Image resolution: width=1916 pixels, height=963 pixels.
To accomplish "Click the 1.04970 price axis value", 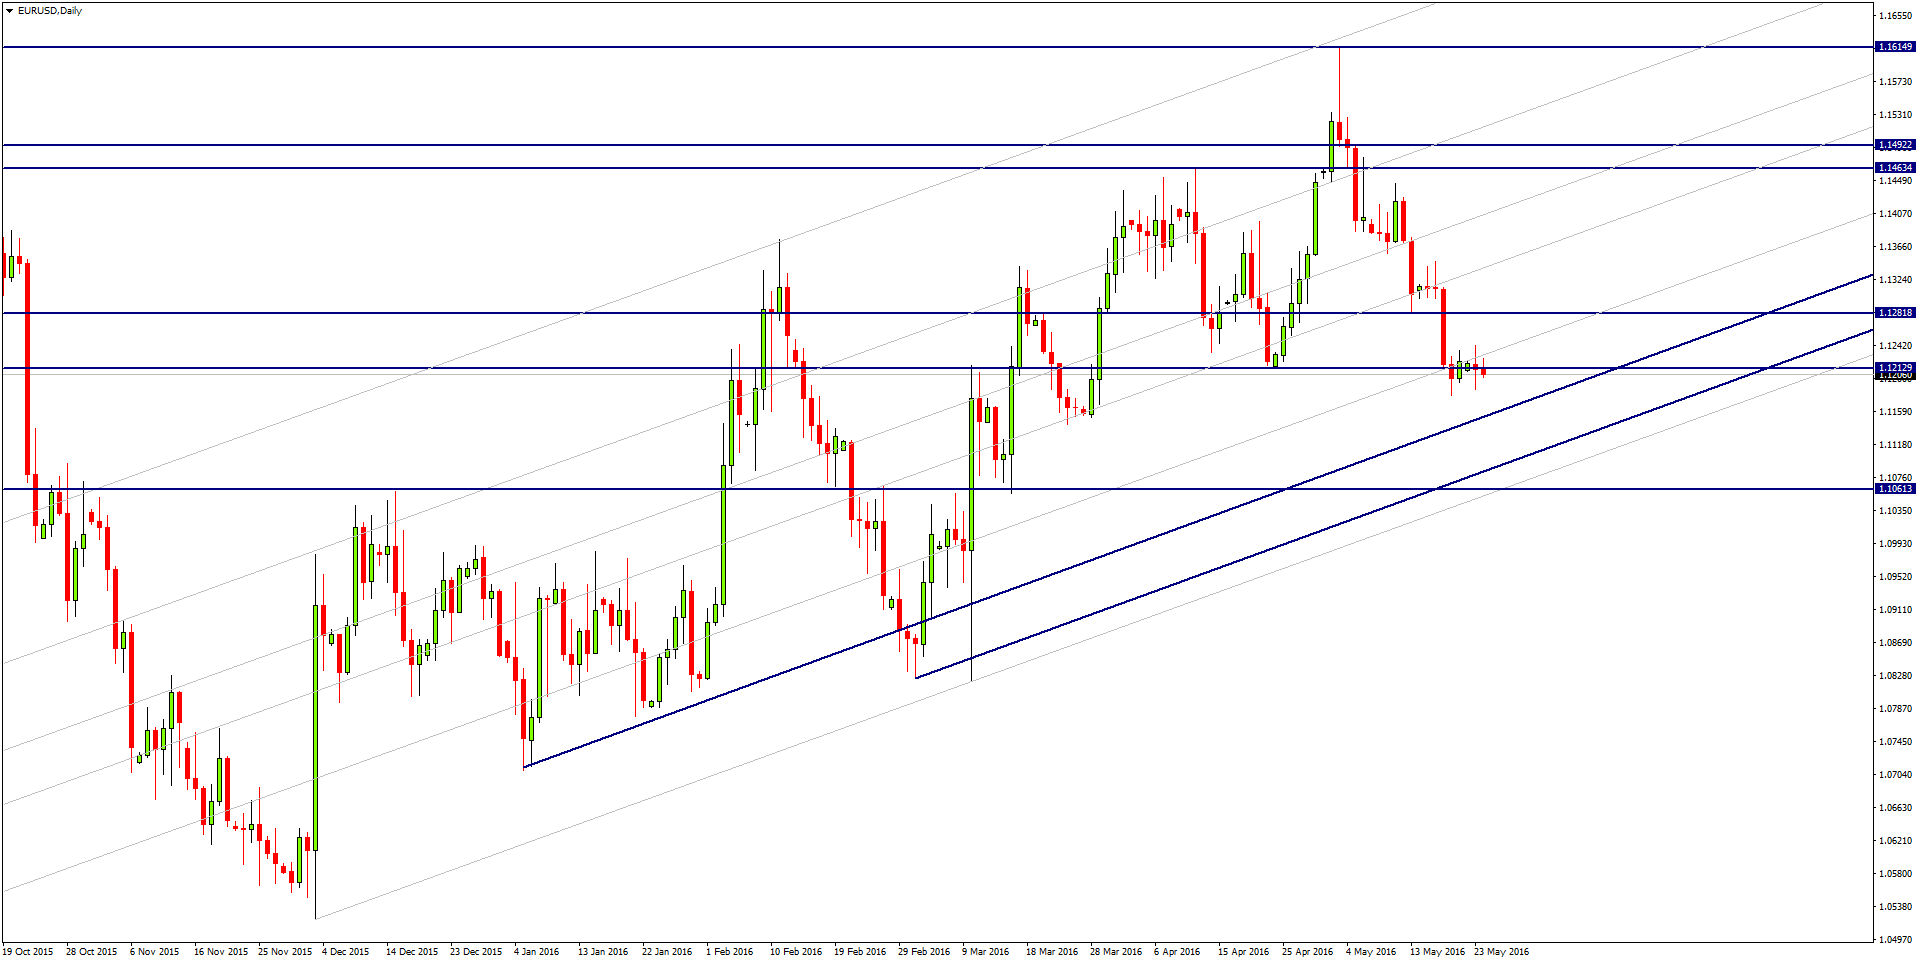I will [x=1896, y=940].
